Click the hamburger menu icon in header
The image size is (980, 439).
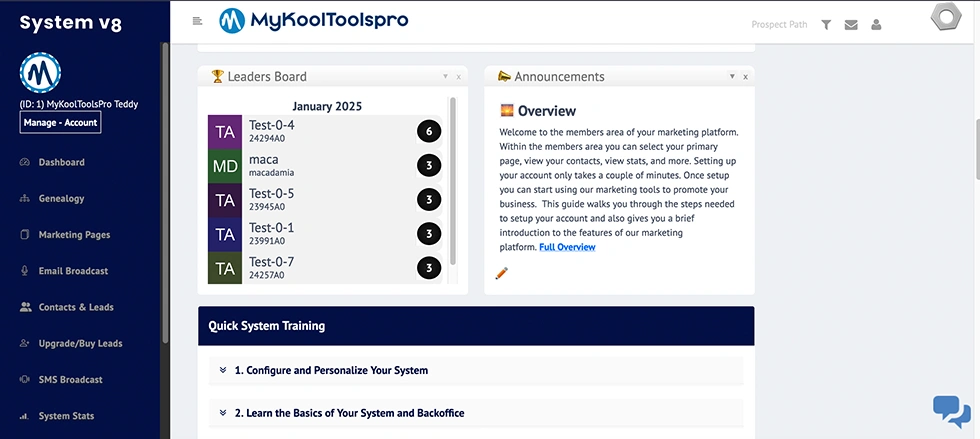tap(197, 20)
